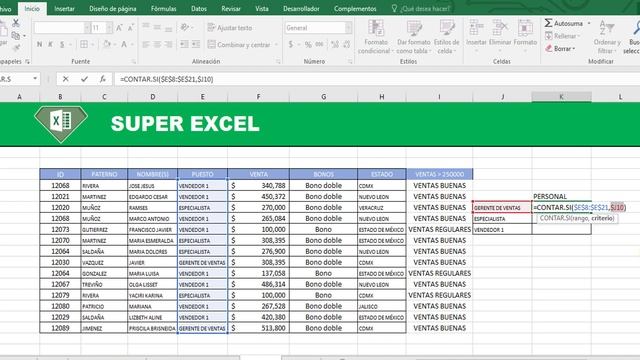
Task: Apply the thousands separator style
Action: click(x=320, y=44)
